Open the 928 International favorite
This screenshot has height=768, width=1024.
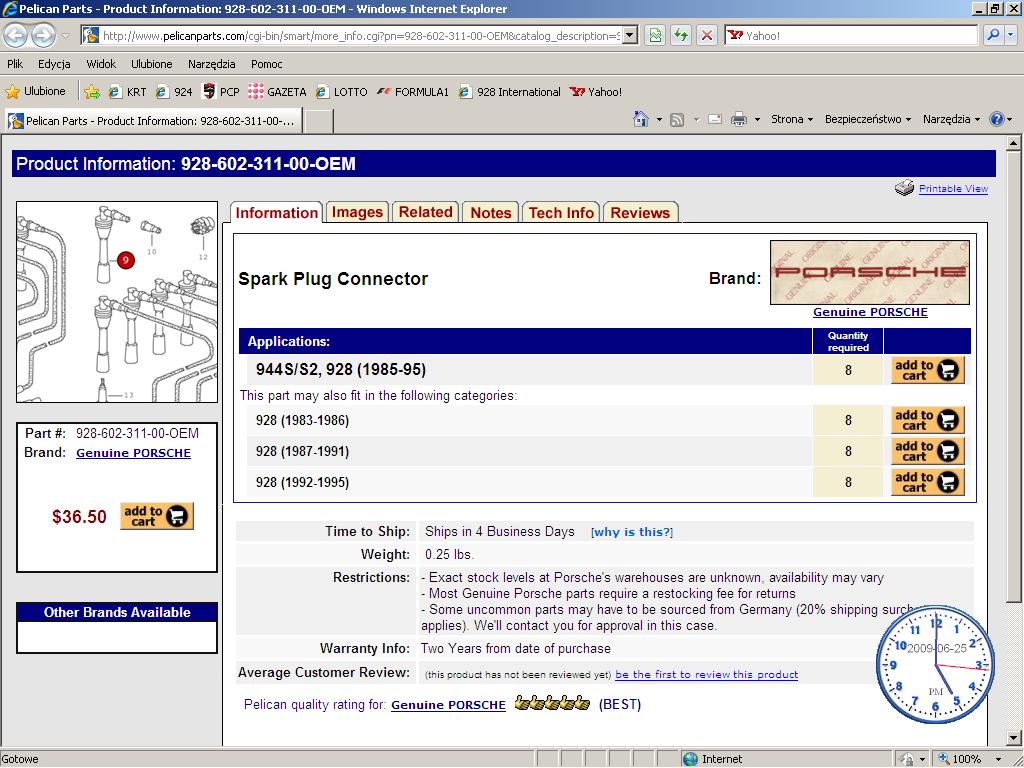click(509, 92)
